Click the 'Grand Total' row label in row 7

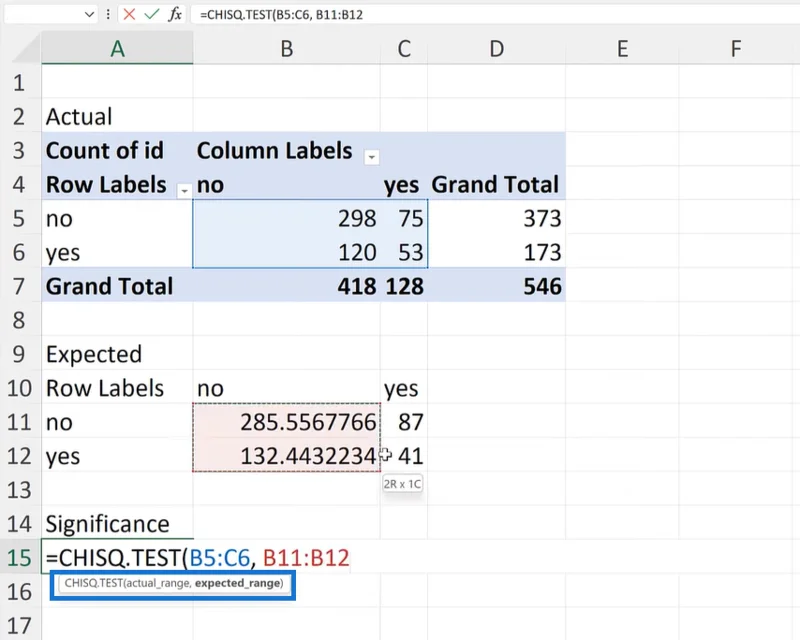coord(117,286)
